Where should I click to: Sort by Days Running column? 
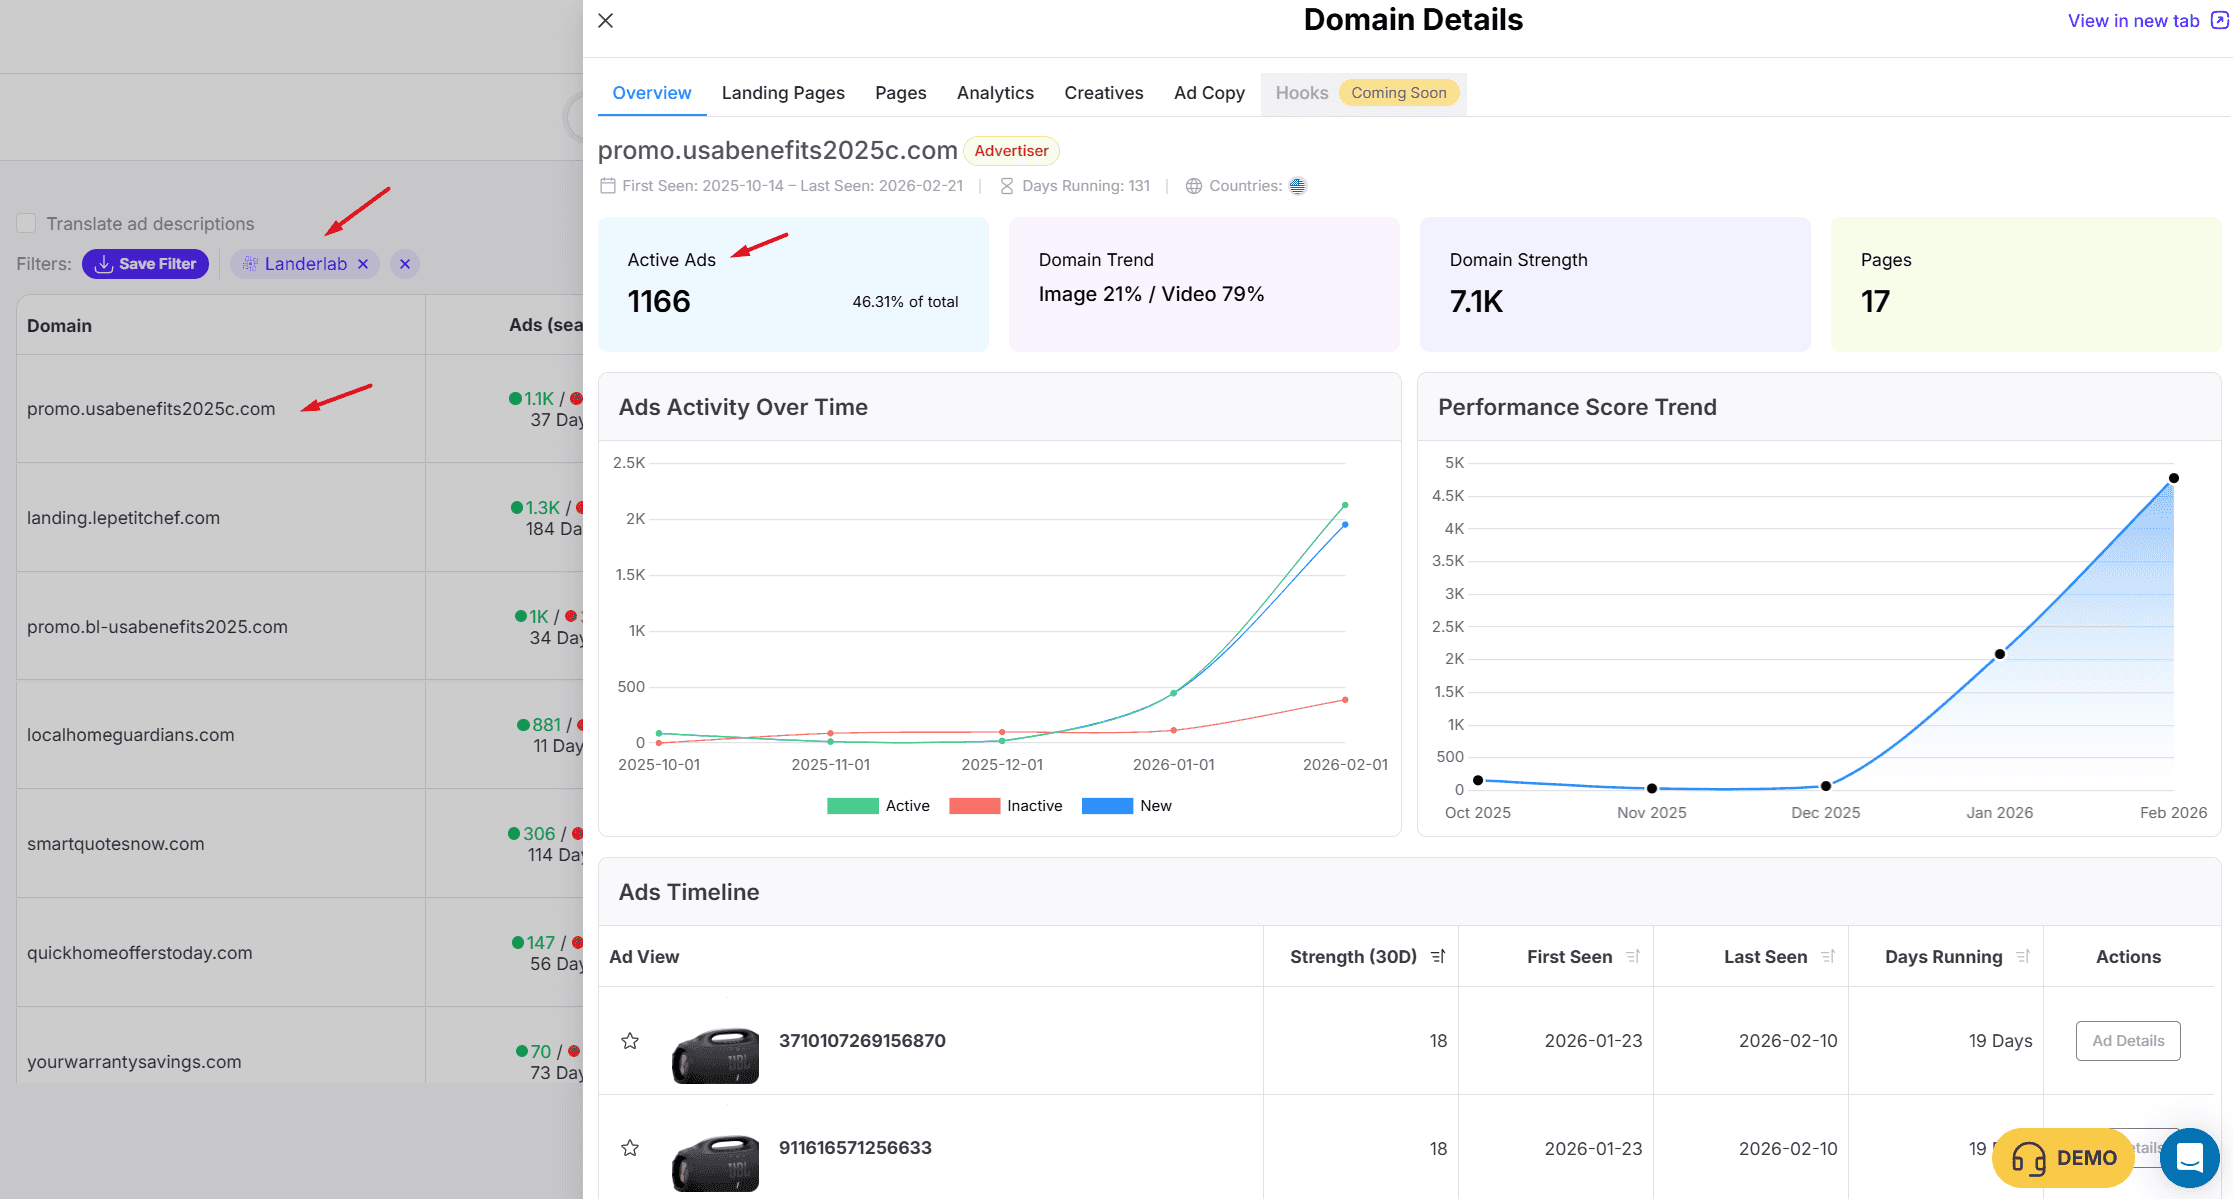tap(2023, 957)
